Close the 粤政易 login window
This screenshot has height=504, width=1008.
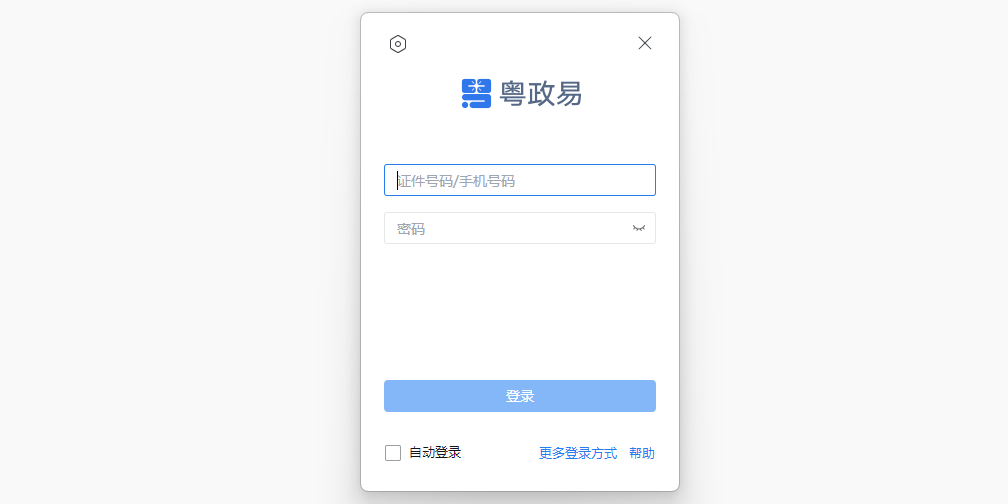(645, 43)
